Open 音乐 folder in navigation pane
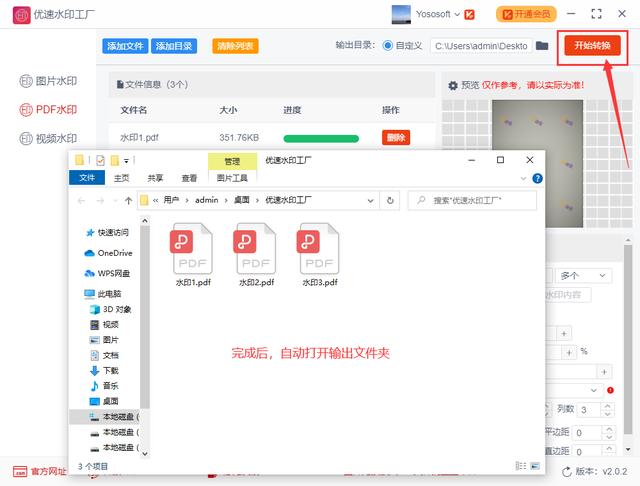The width and height of the screenshot is (640, 486). [x=104, y=386]
